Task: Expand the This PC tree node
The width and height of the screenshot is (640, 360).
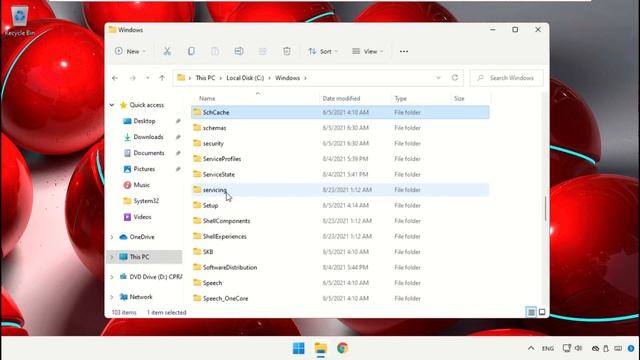Action: (x=112, y=257)
